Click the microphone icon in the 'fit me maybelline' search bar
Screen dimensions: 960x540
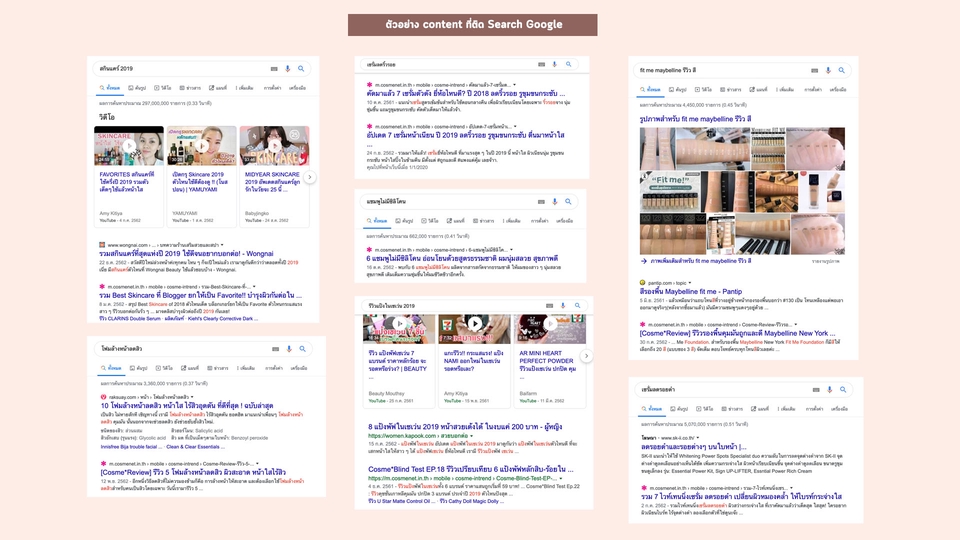tap(828, 70)
